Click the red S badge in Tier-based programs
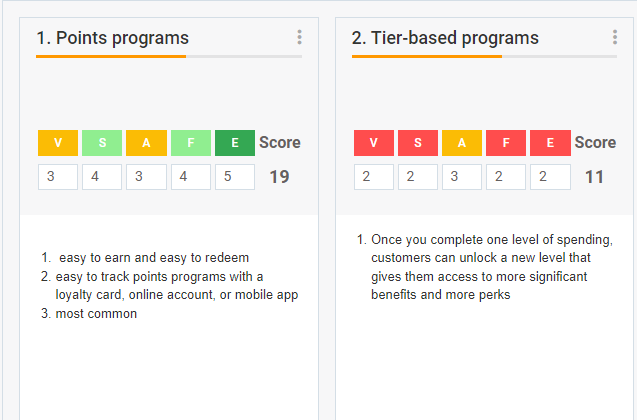Viewport: 637px width, 420px height. pyautogui.click(x=418, y=143)
